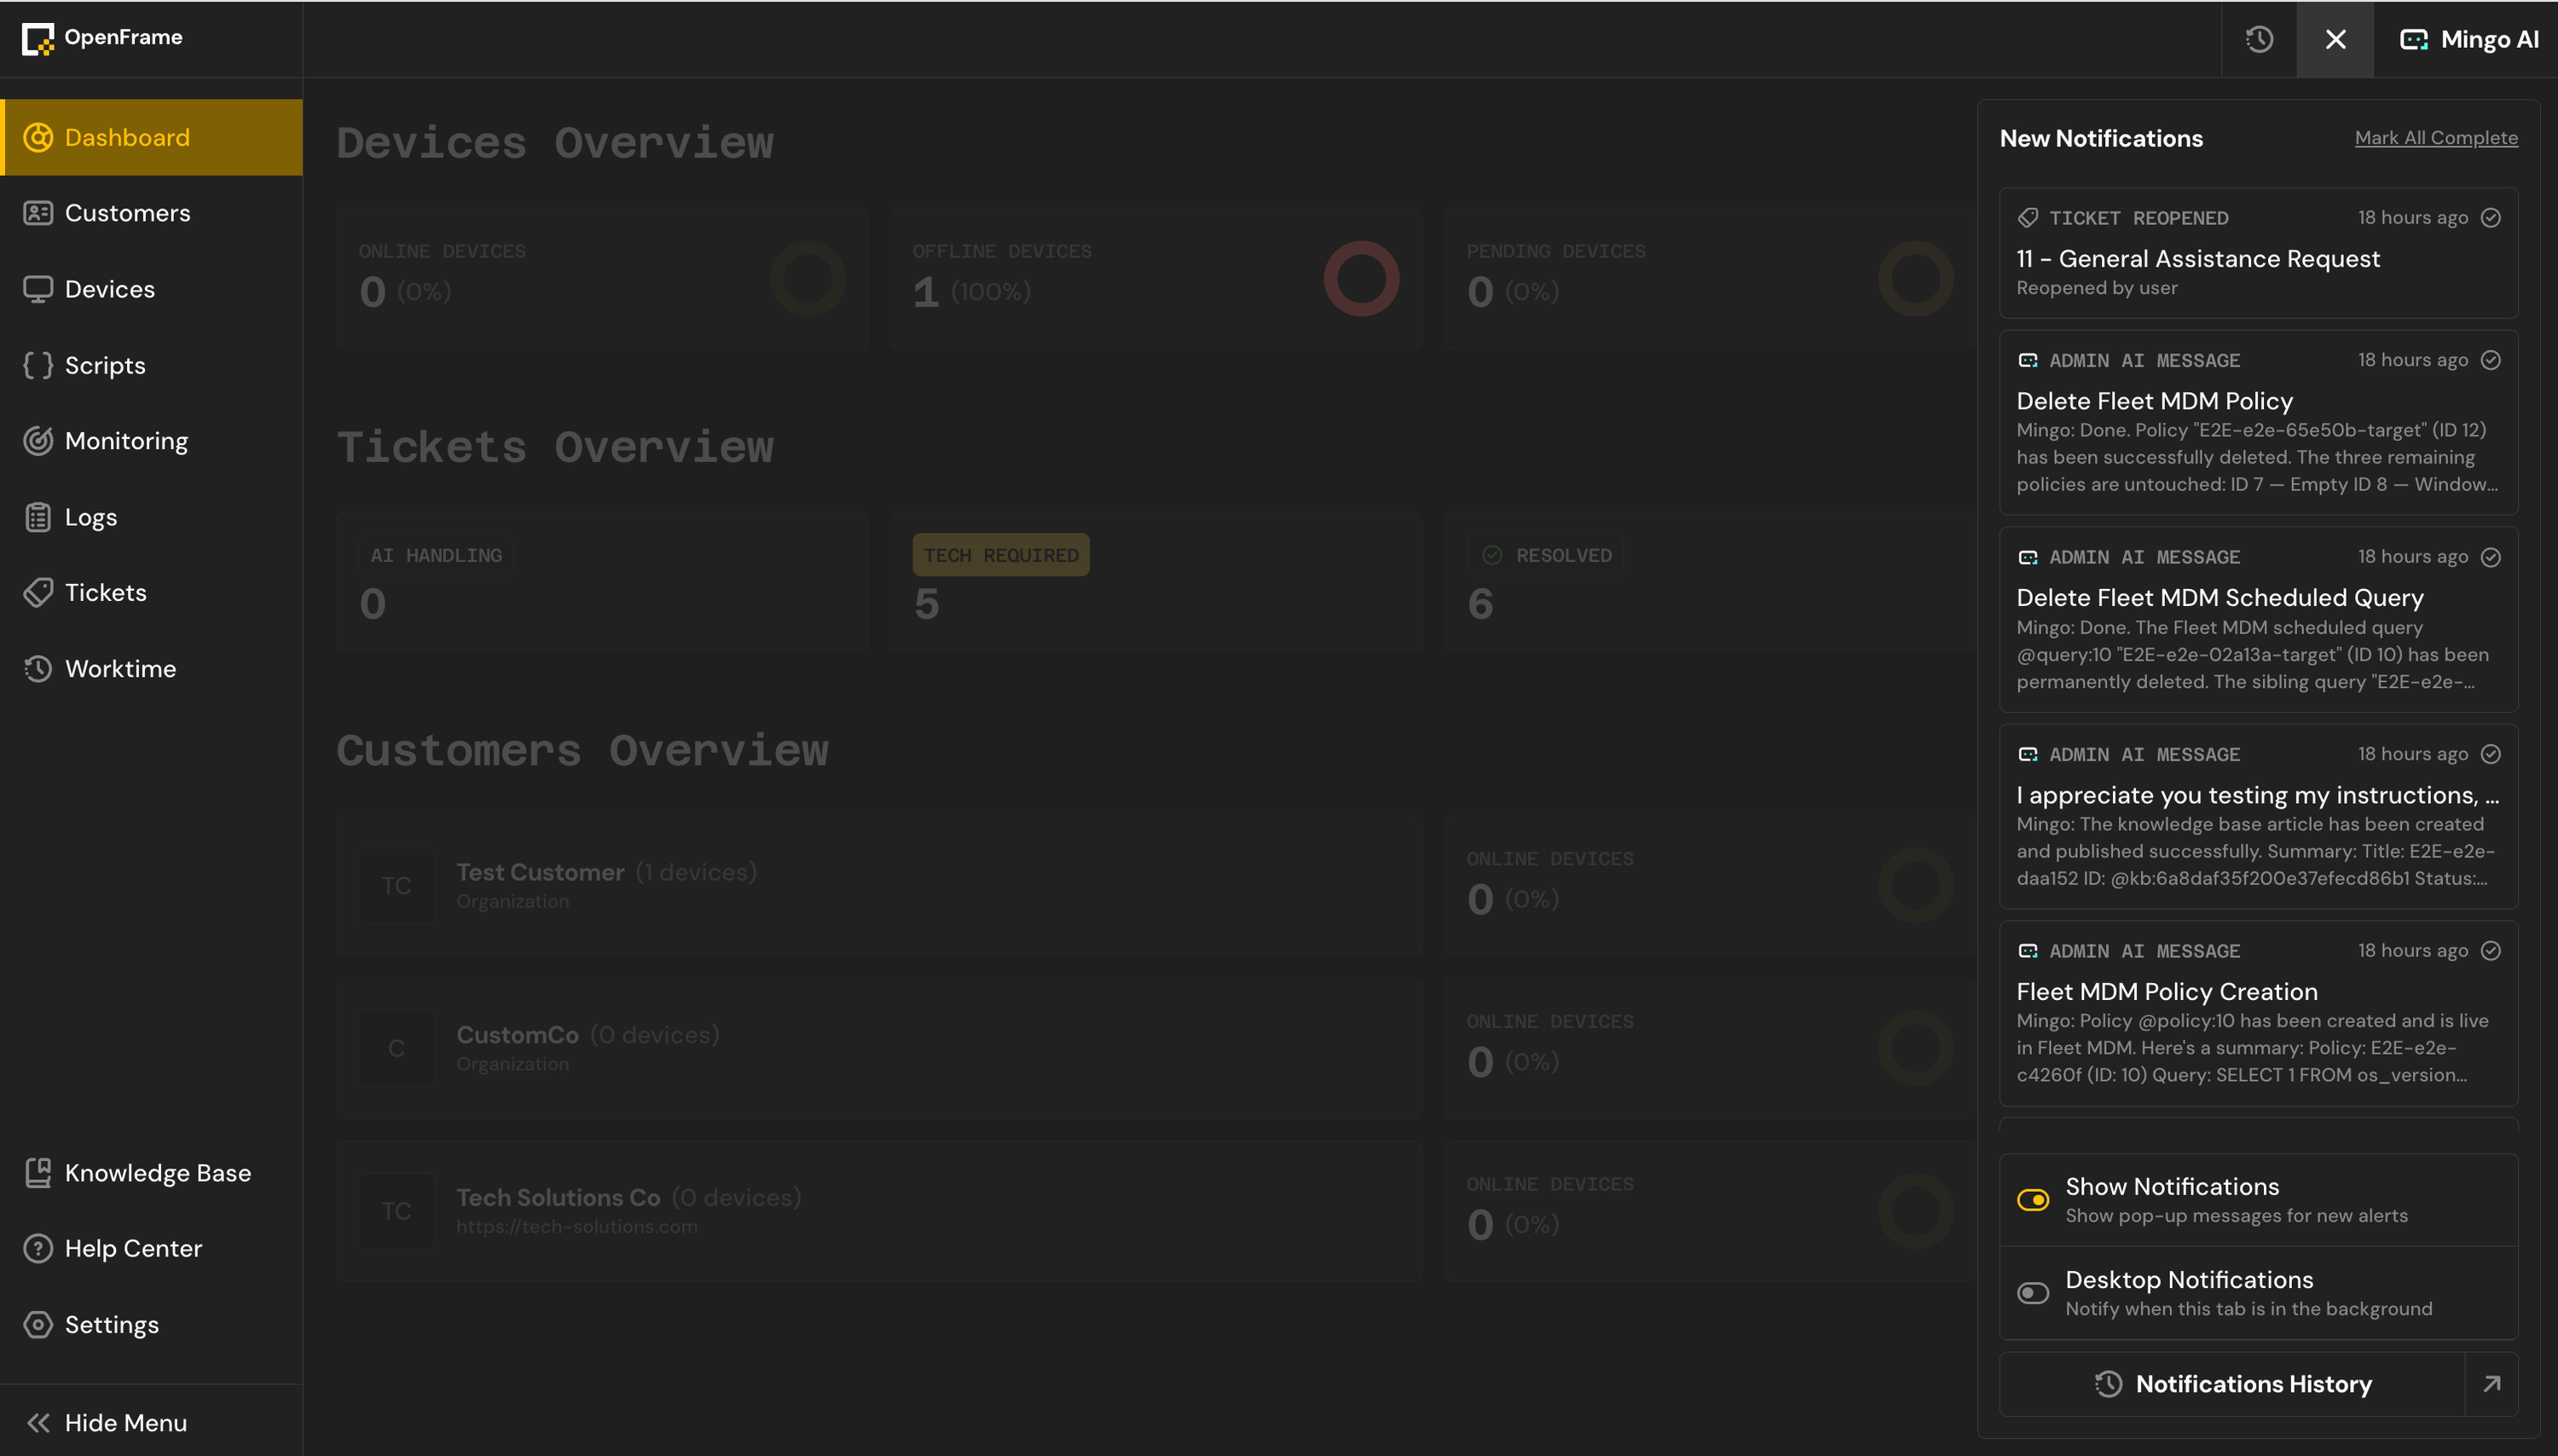Image resolution: width=2558 pixels, height=1456 pixels.
Task: Mark the 'I appreciate you testing' notification complete
Action: click(2491, 754)
